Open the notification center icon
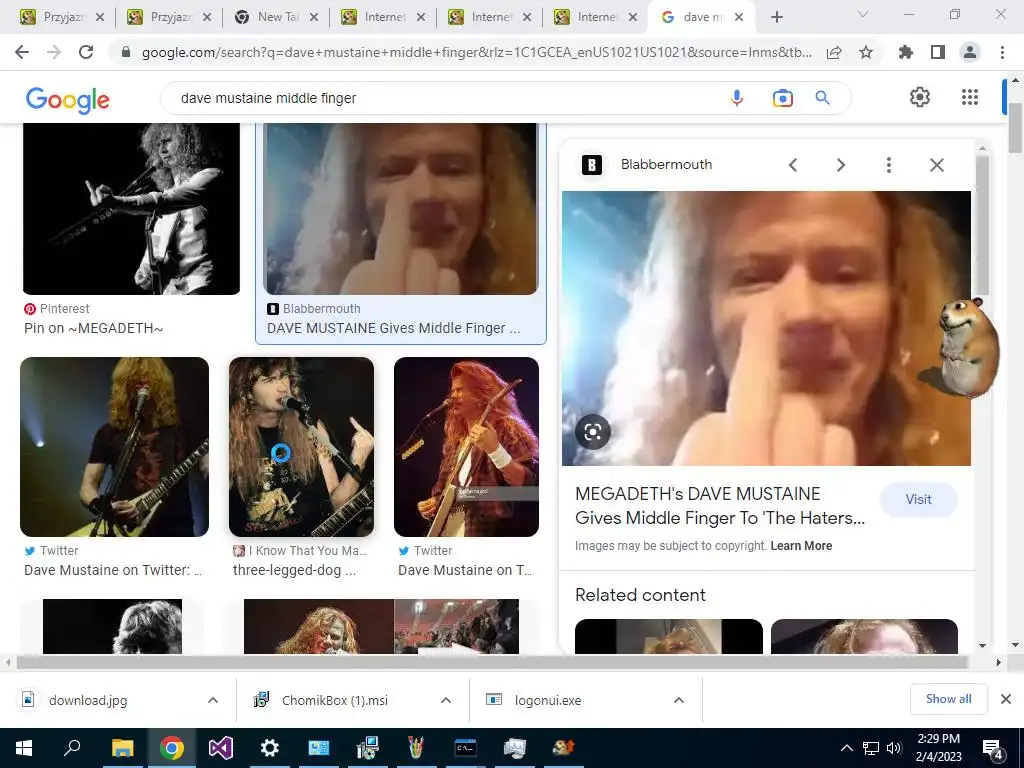1024x768 pixels. click(993, 748)
